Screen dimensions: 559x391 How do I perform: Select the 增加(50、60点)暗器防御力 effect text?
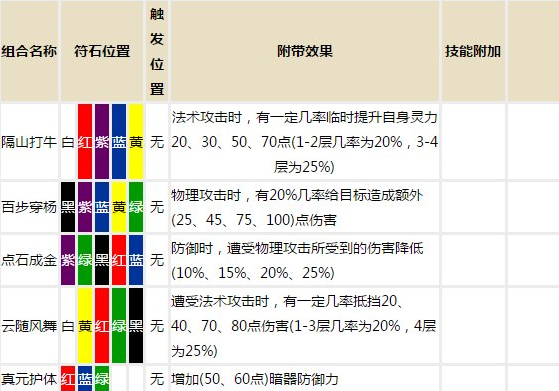[255, 379]
